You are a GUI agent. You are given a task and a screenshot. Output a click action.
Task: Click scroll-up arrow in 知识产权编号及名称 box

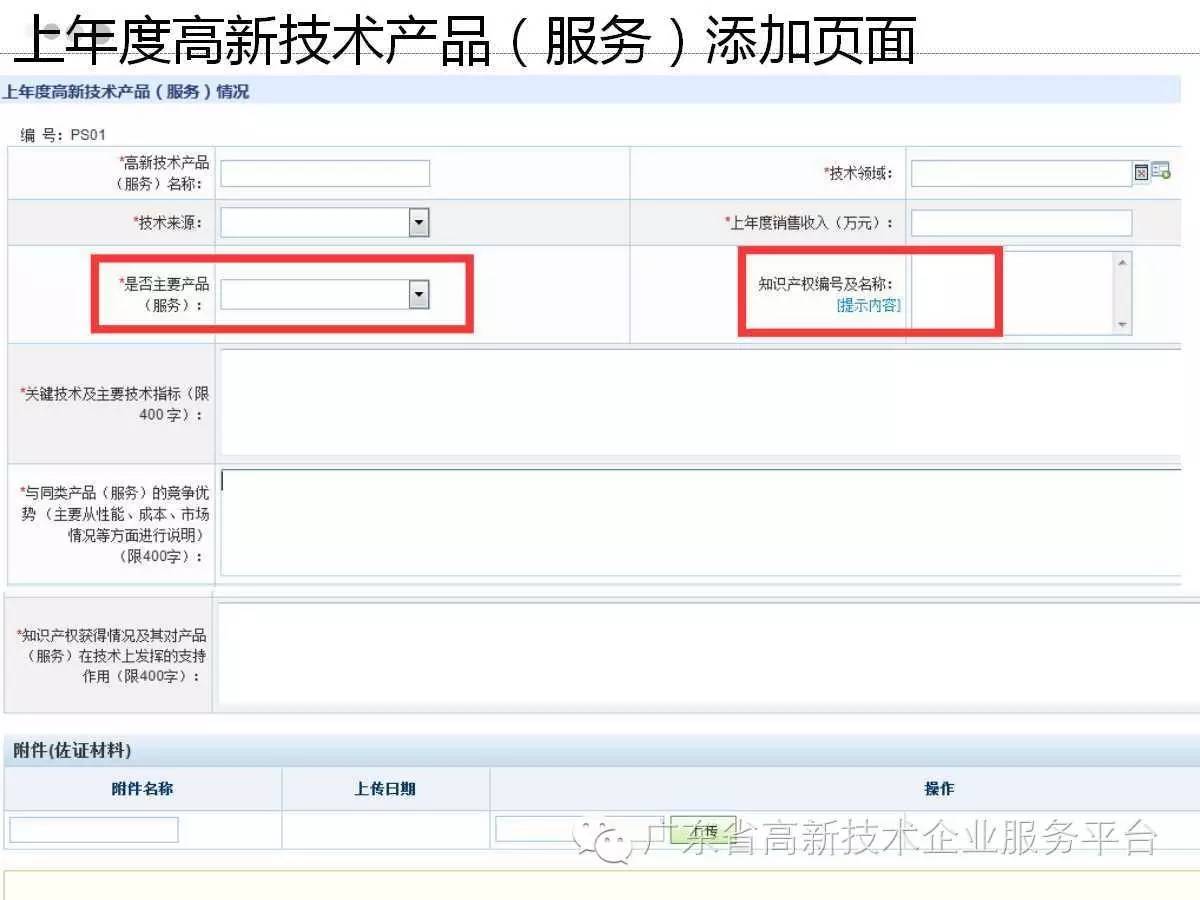(x=1122, y=263)
